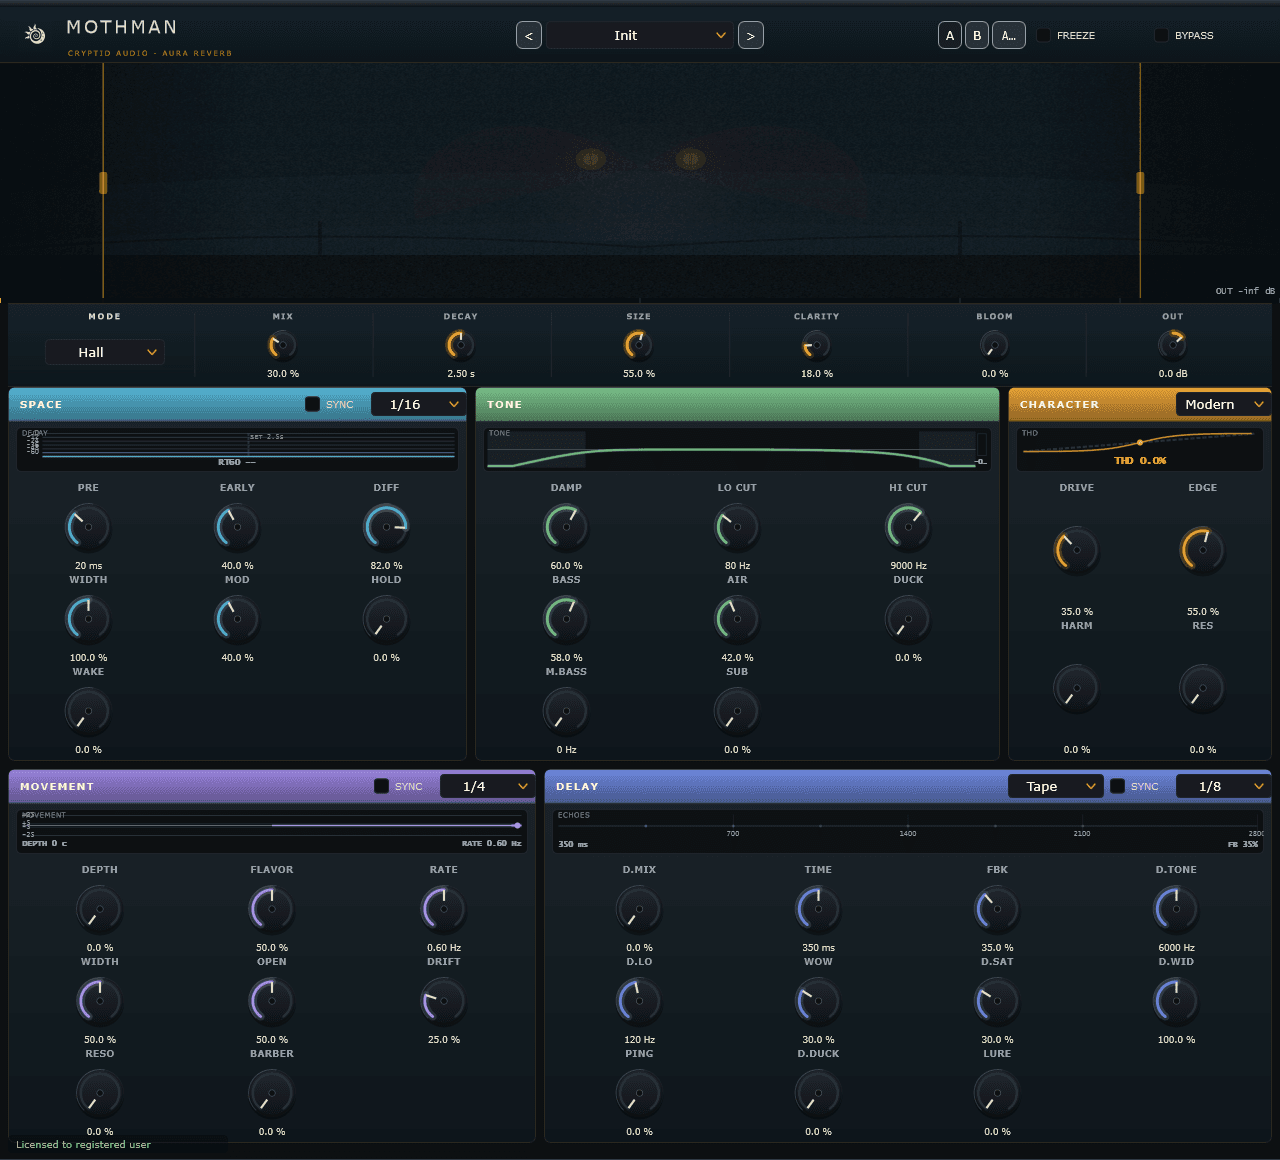1280x1160 pixels.
Task: Click the TIME knob in DELAY
Action: coord(818,910)
